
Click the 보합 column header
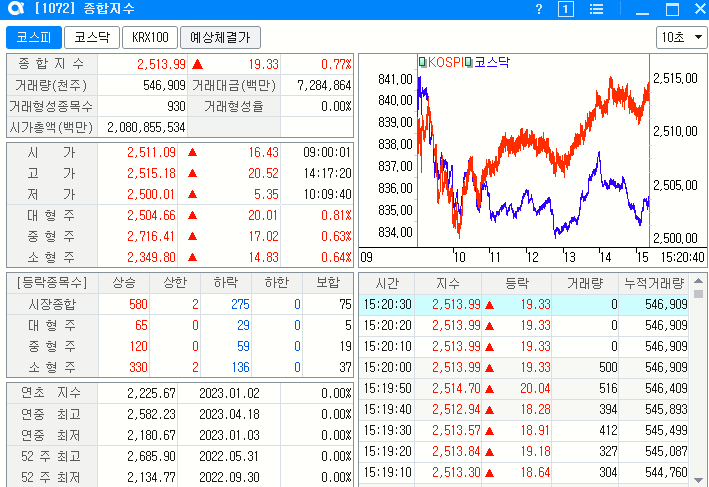click(328, 283)
